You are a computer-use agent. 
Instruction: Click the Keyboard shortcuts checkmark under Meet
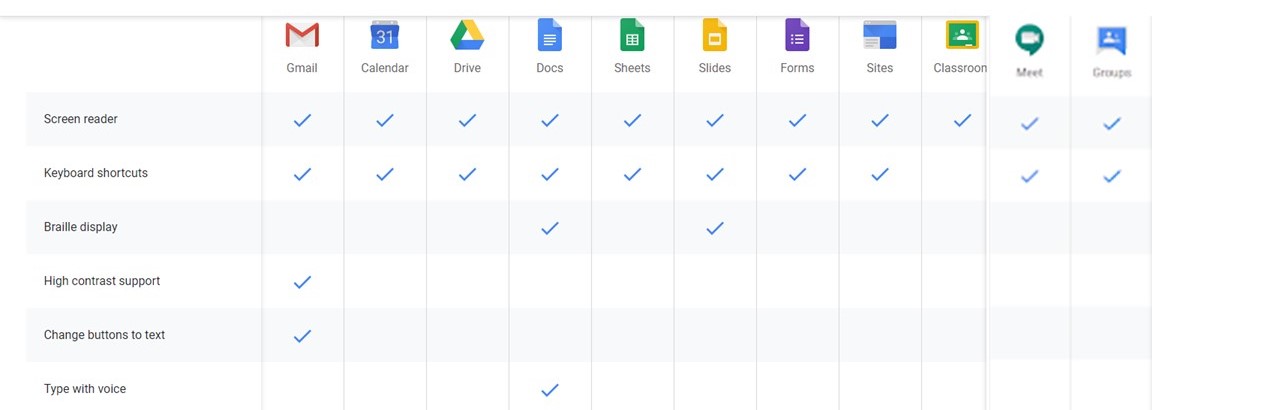point(1029,176)
